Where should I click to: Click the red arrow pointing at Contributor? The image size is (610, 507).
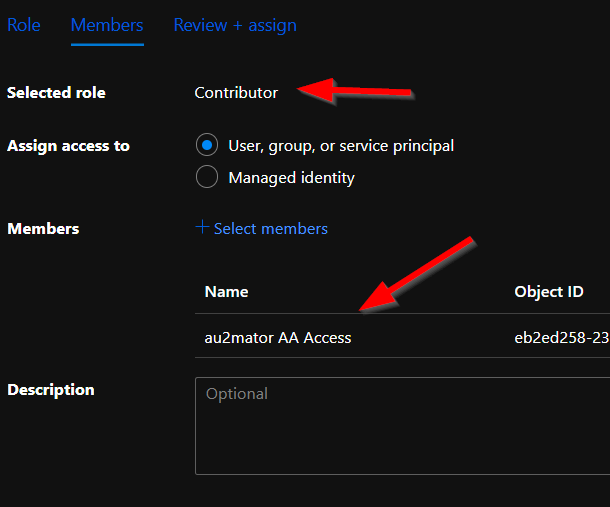tap(354, 91)
